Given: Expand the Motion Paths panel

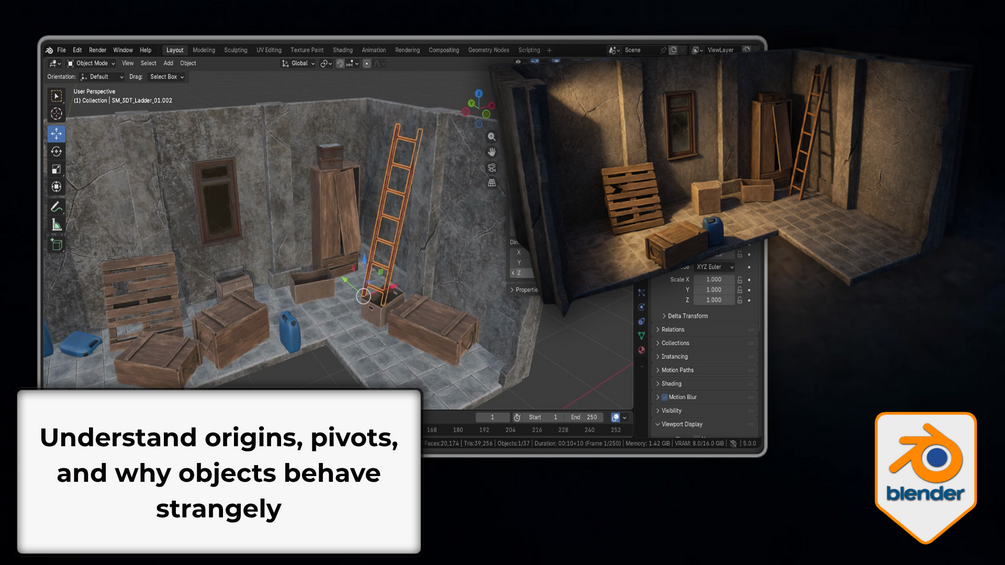Looking at the screenshot, I should click(705, 370).
